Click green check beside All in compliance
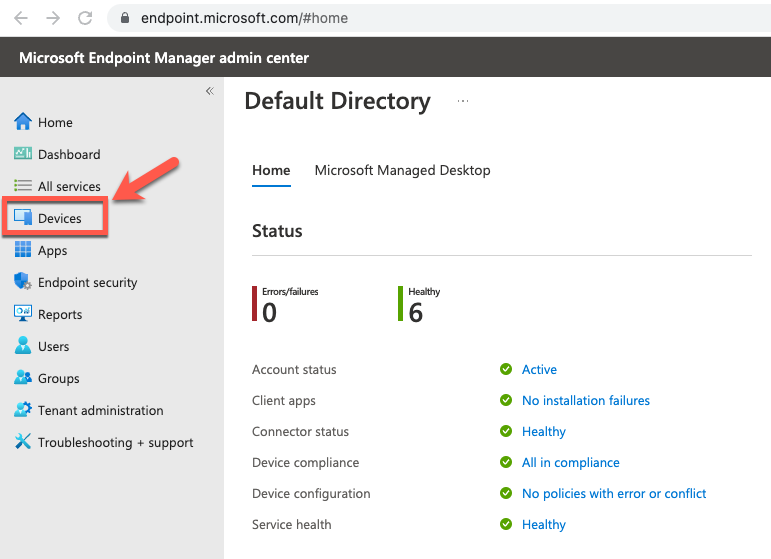 pyautogui.click(x=506, y=462)
